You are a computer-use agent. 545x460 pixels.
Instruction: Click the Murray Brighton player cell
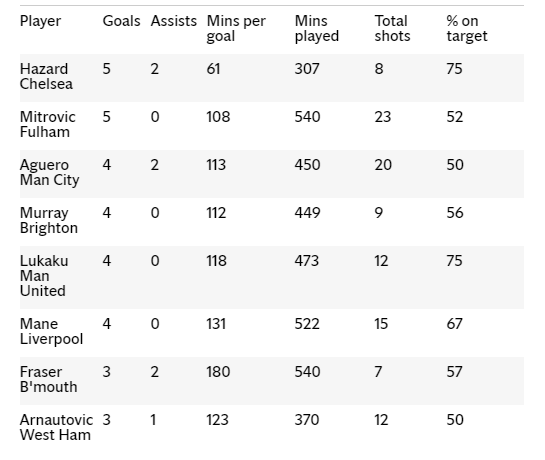[x=49, y=221]
